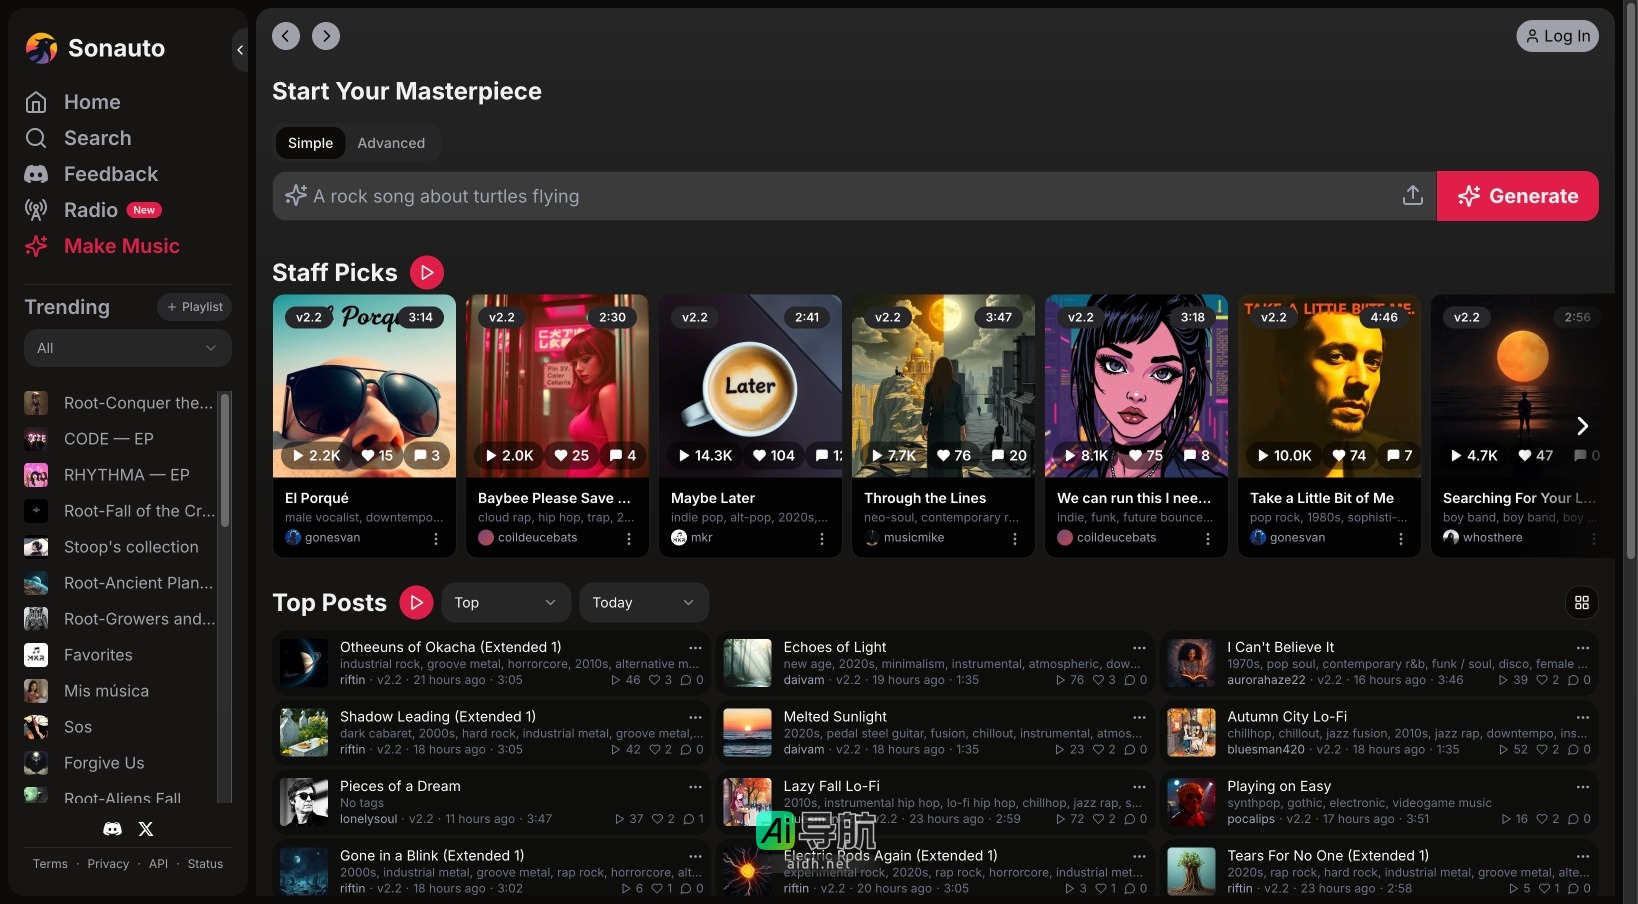Screen dimensions: 1638x904
Task: Go back using the left arrow button
Action: 286,36
